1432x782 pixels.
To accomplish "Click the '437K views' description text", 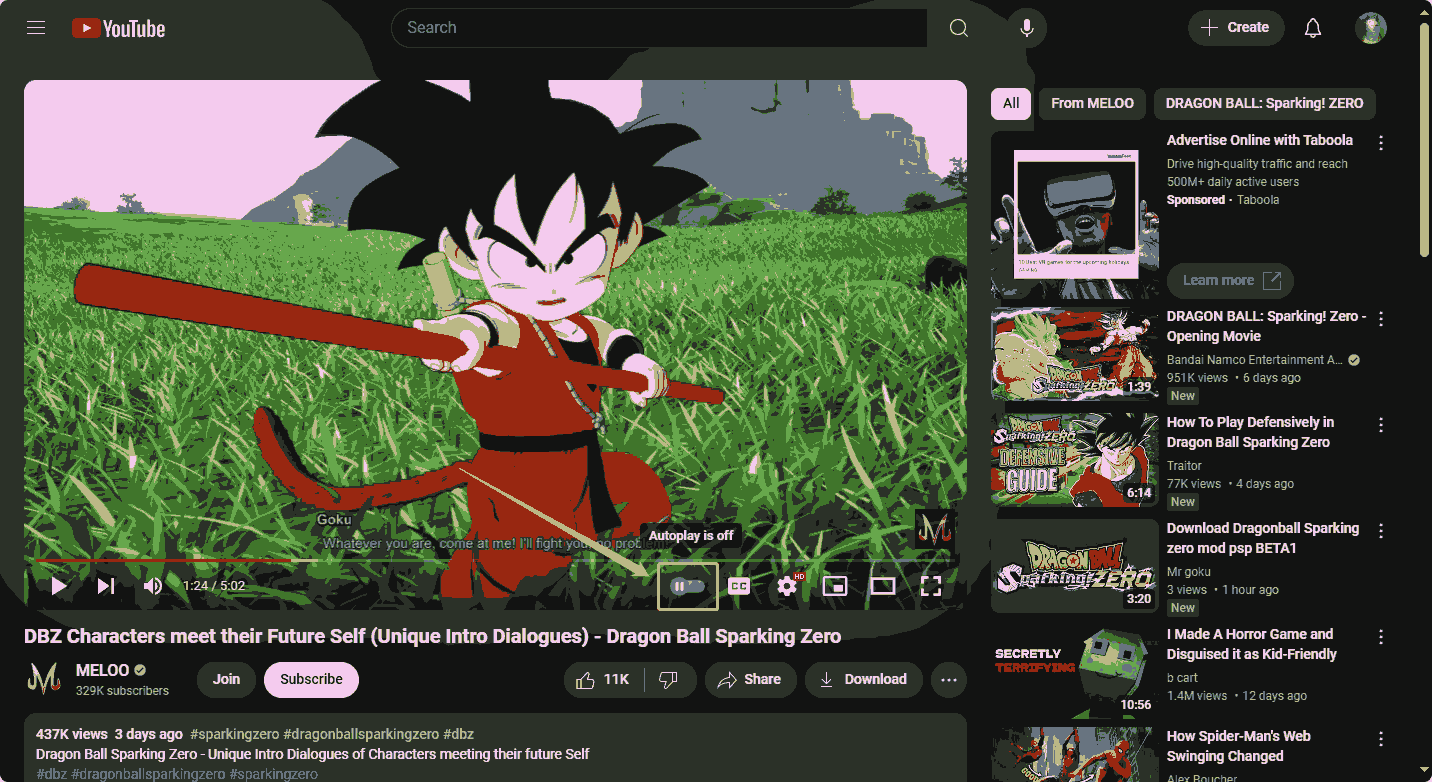I will coord(71,734).
